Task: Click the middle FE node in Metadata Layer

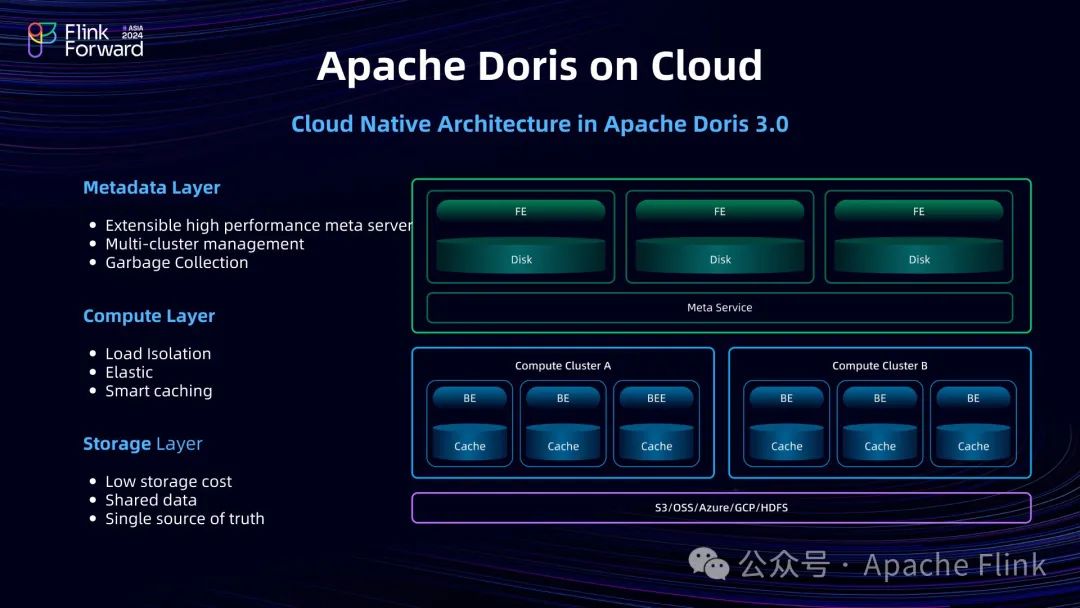Action: pos(718,211)
